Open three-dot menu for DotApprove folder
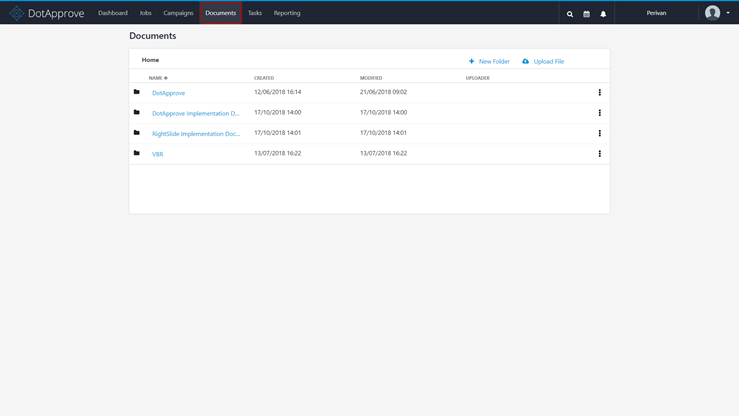739x416 pixels. pos(599,92)
